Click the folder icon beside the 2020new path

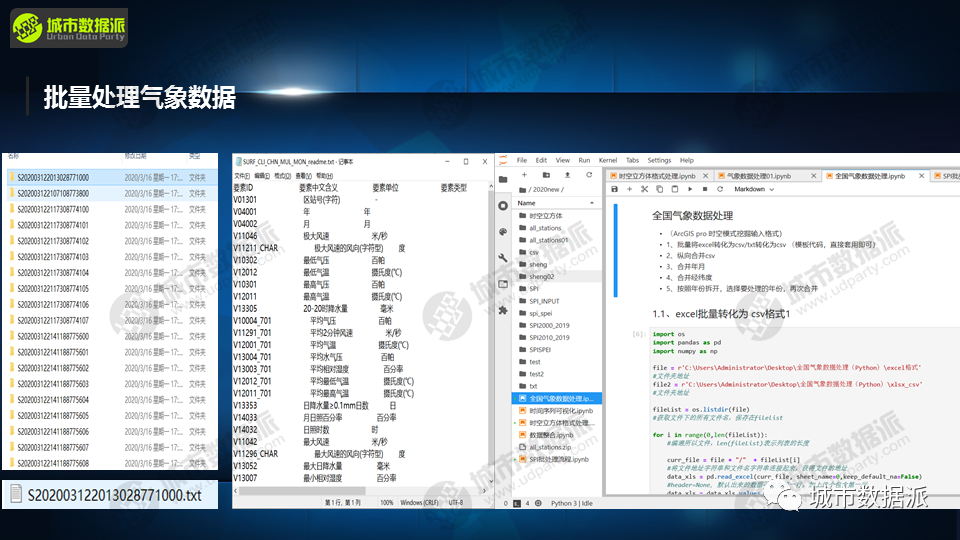522,190
